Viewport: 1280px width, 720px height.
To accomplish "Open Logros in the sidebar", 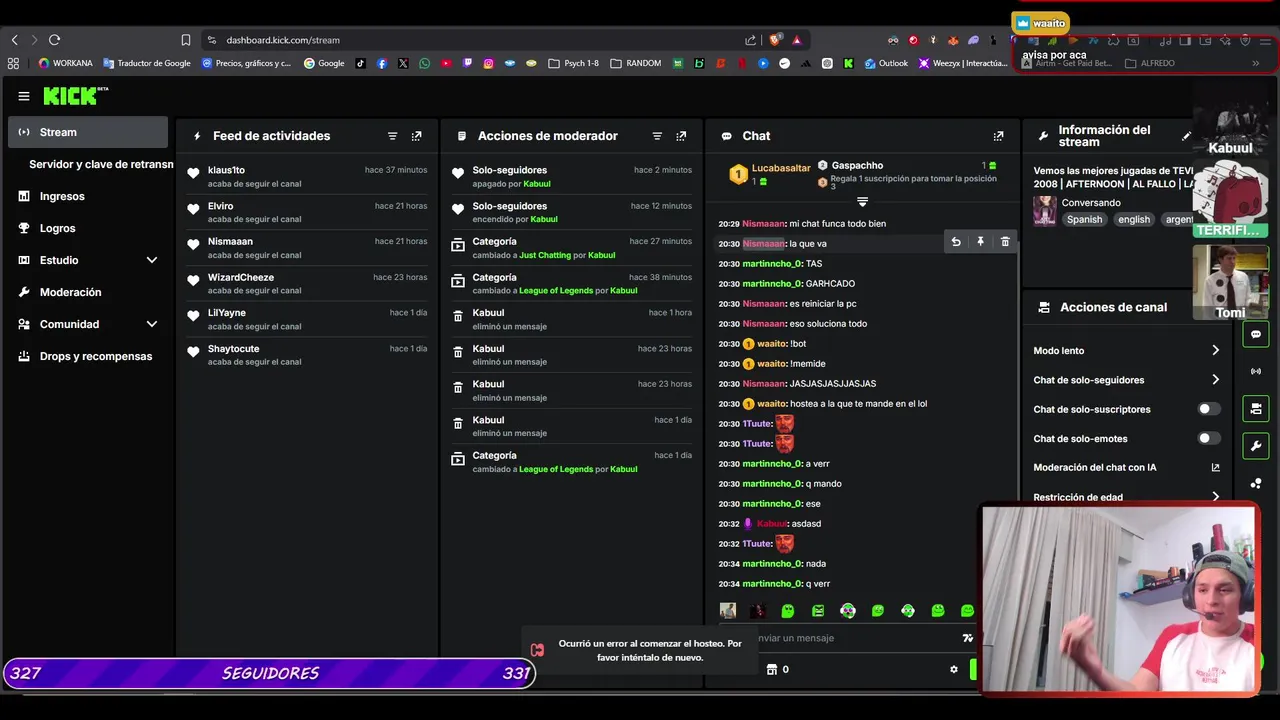I will [88, 228].
